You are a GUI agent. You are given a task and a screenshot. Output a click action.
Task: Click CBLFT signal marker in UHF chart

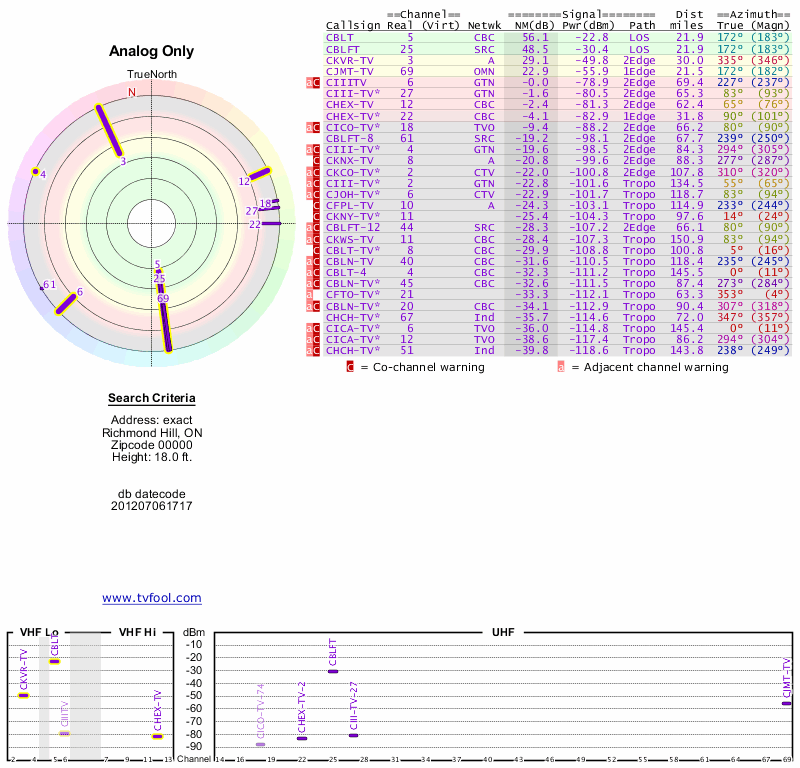coord(333,671)
